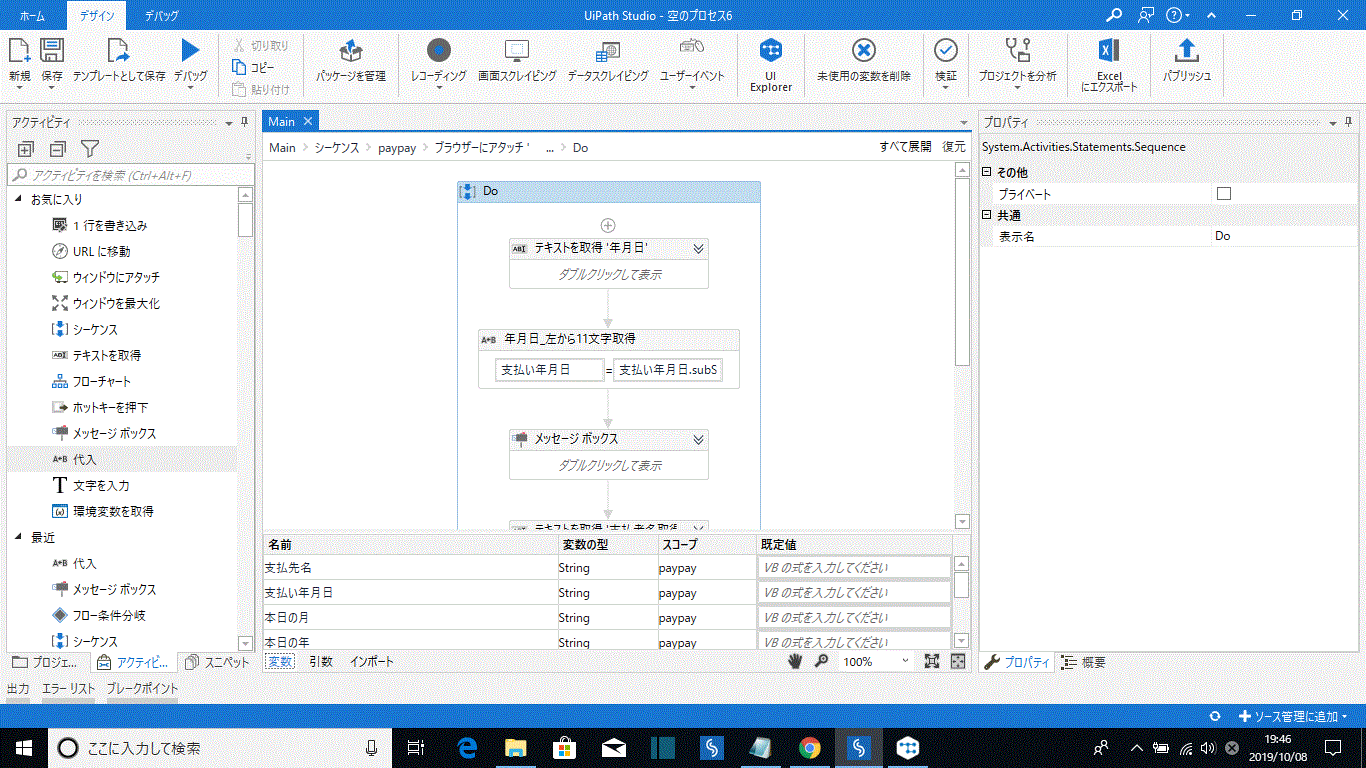
Task: Start the workflow with the デバッグ play button
Action: click(190, 50)
